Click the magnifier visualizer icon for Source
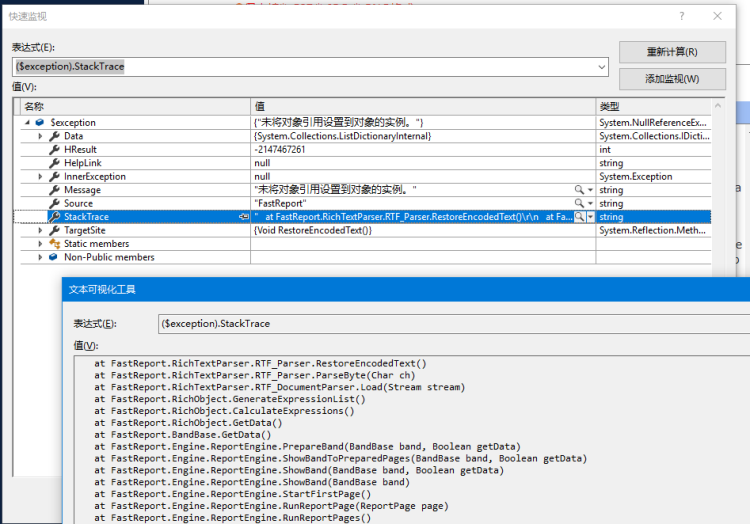Viewport: 750px width, 524px height. (579, 203)
